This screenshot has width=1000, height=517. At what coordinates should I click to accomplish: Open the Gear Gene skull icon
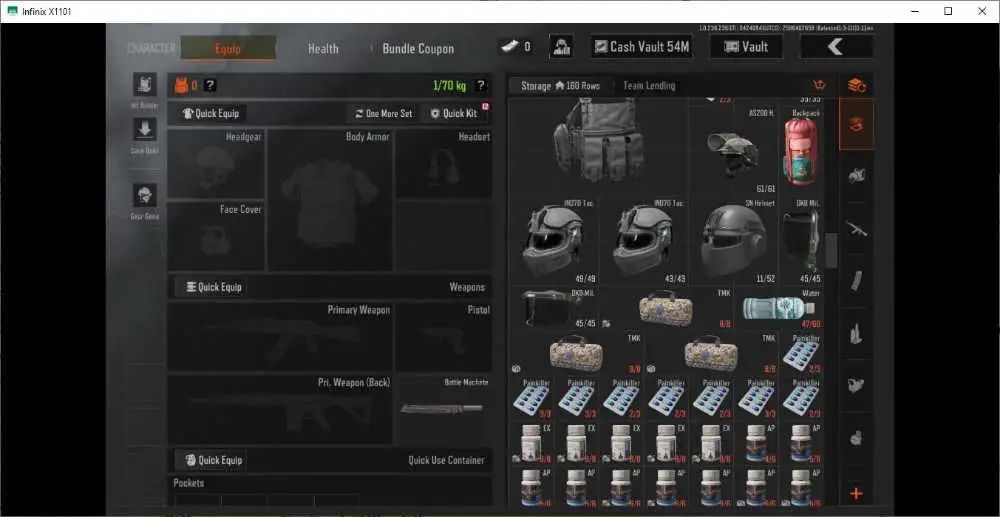(145, 195)
